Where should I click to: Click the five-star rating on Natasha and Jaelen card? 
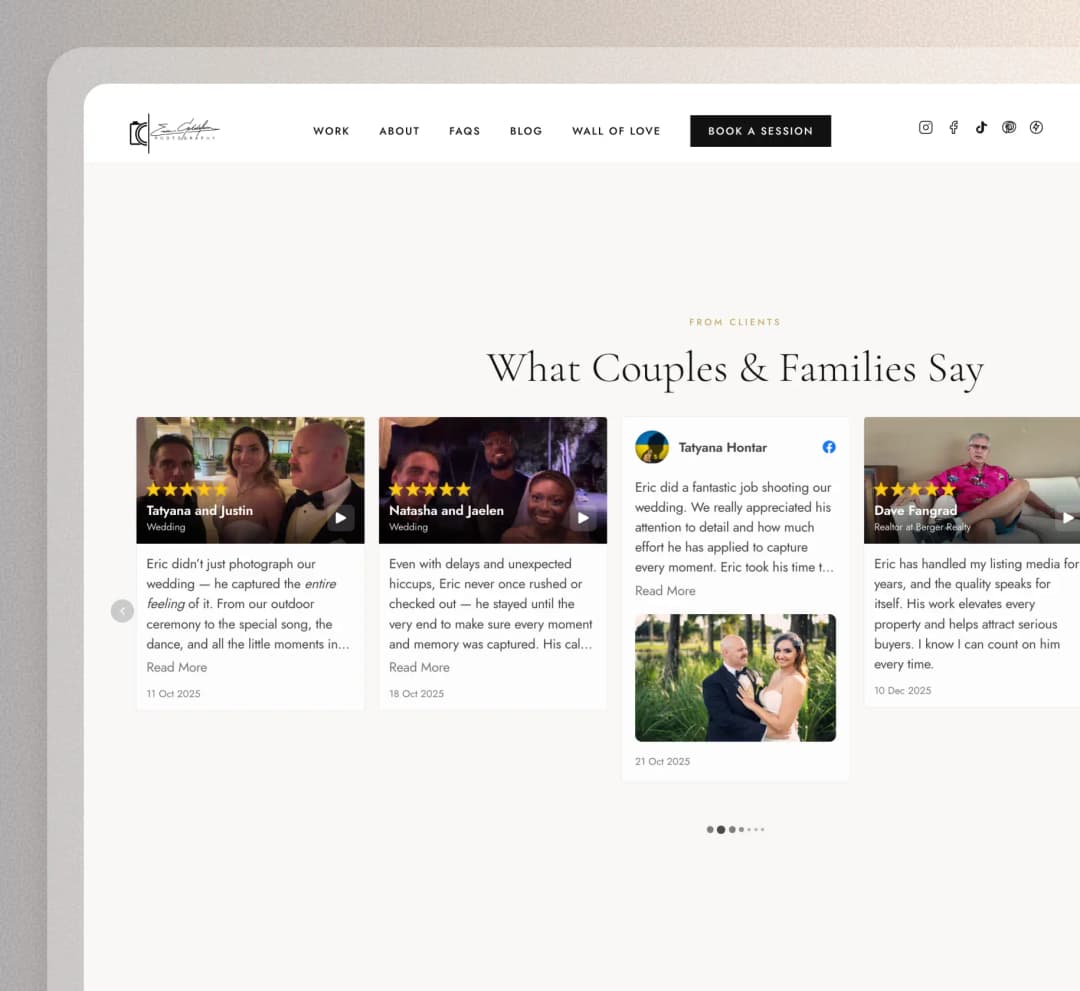[430, 490]
